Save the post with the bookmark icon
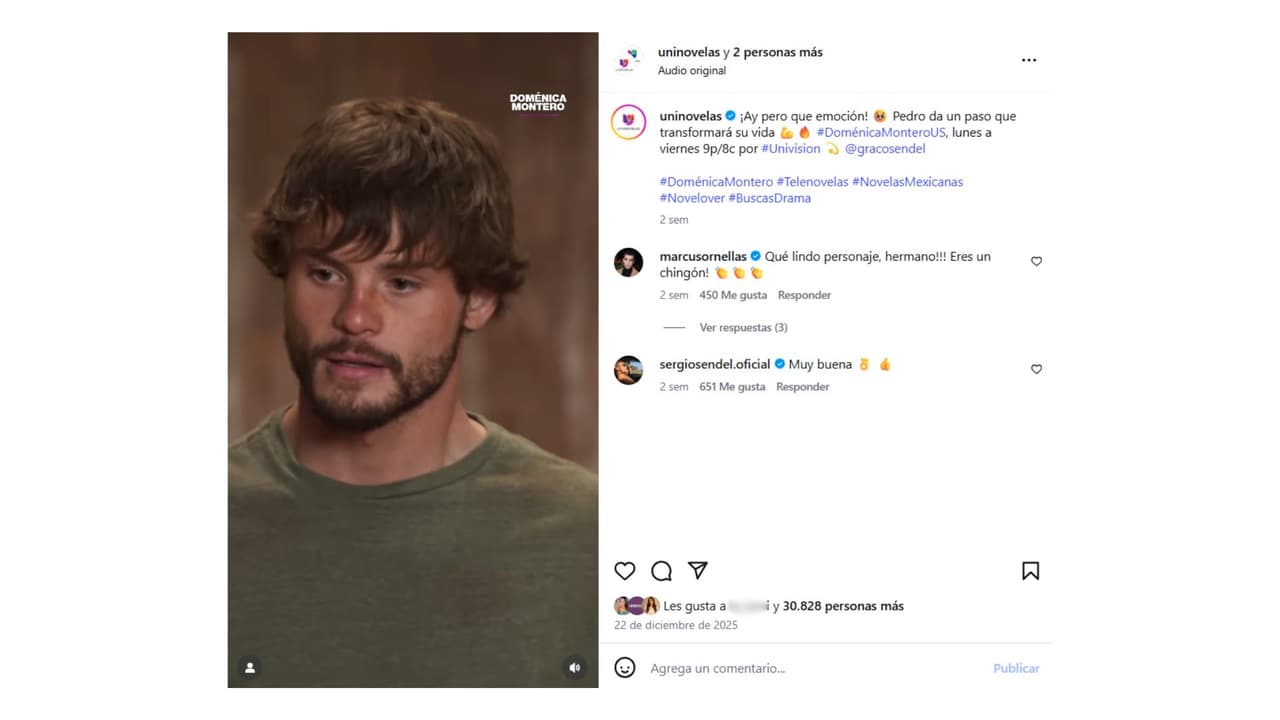 point(1030,570)
